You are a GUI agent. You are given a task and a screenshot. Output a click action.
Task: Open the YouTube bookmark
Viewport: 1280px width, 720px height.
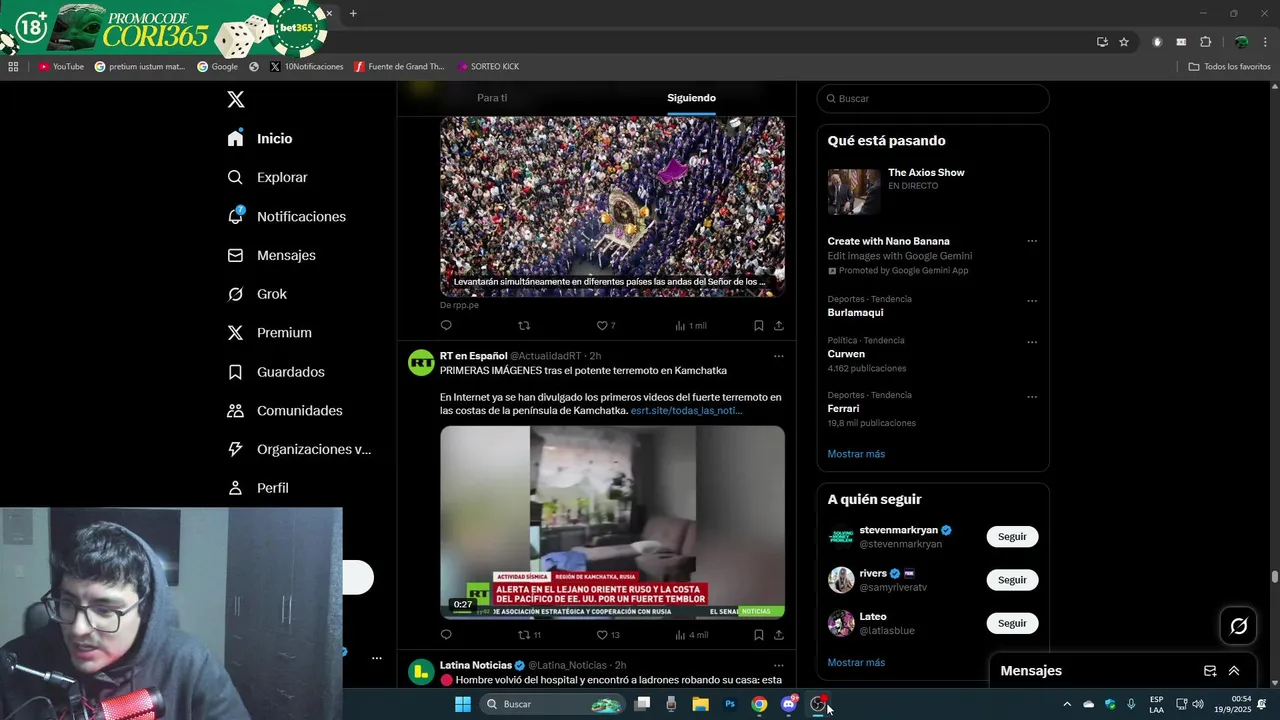click(61, 67)
